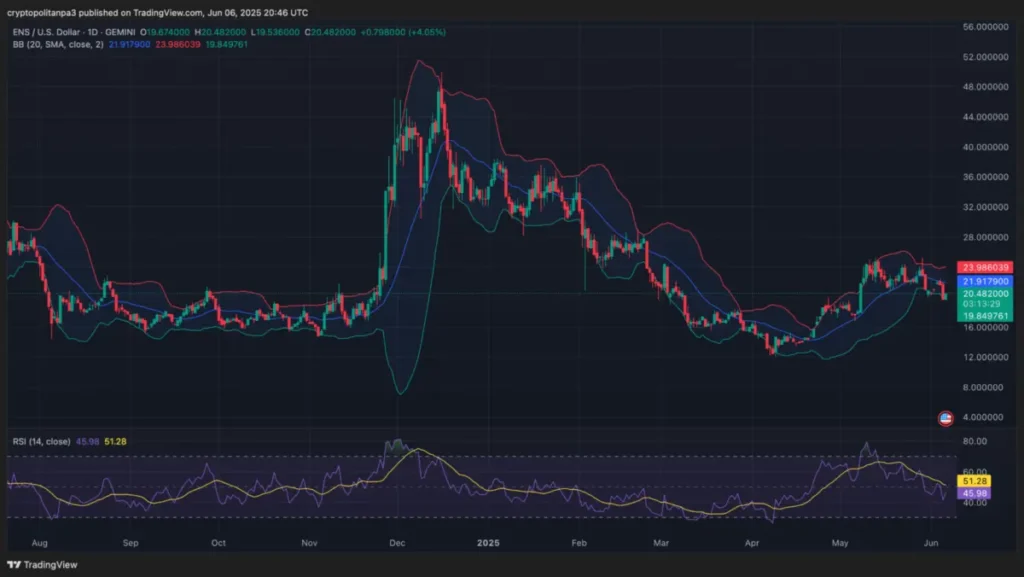Select the BB (20, SMA, close, 2) indicator label
Screen dimensions: 1024x577
click(x=60, y=45)
